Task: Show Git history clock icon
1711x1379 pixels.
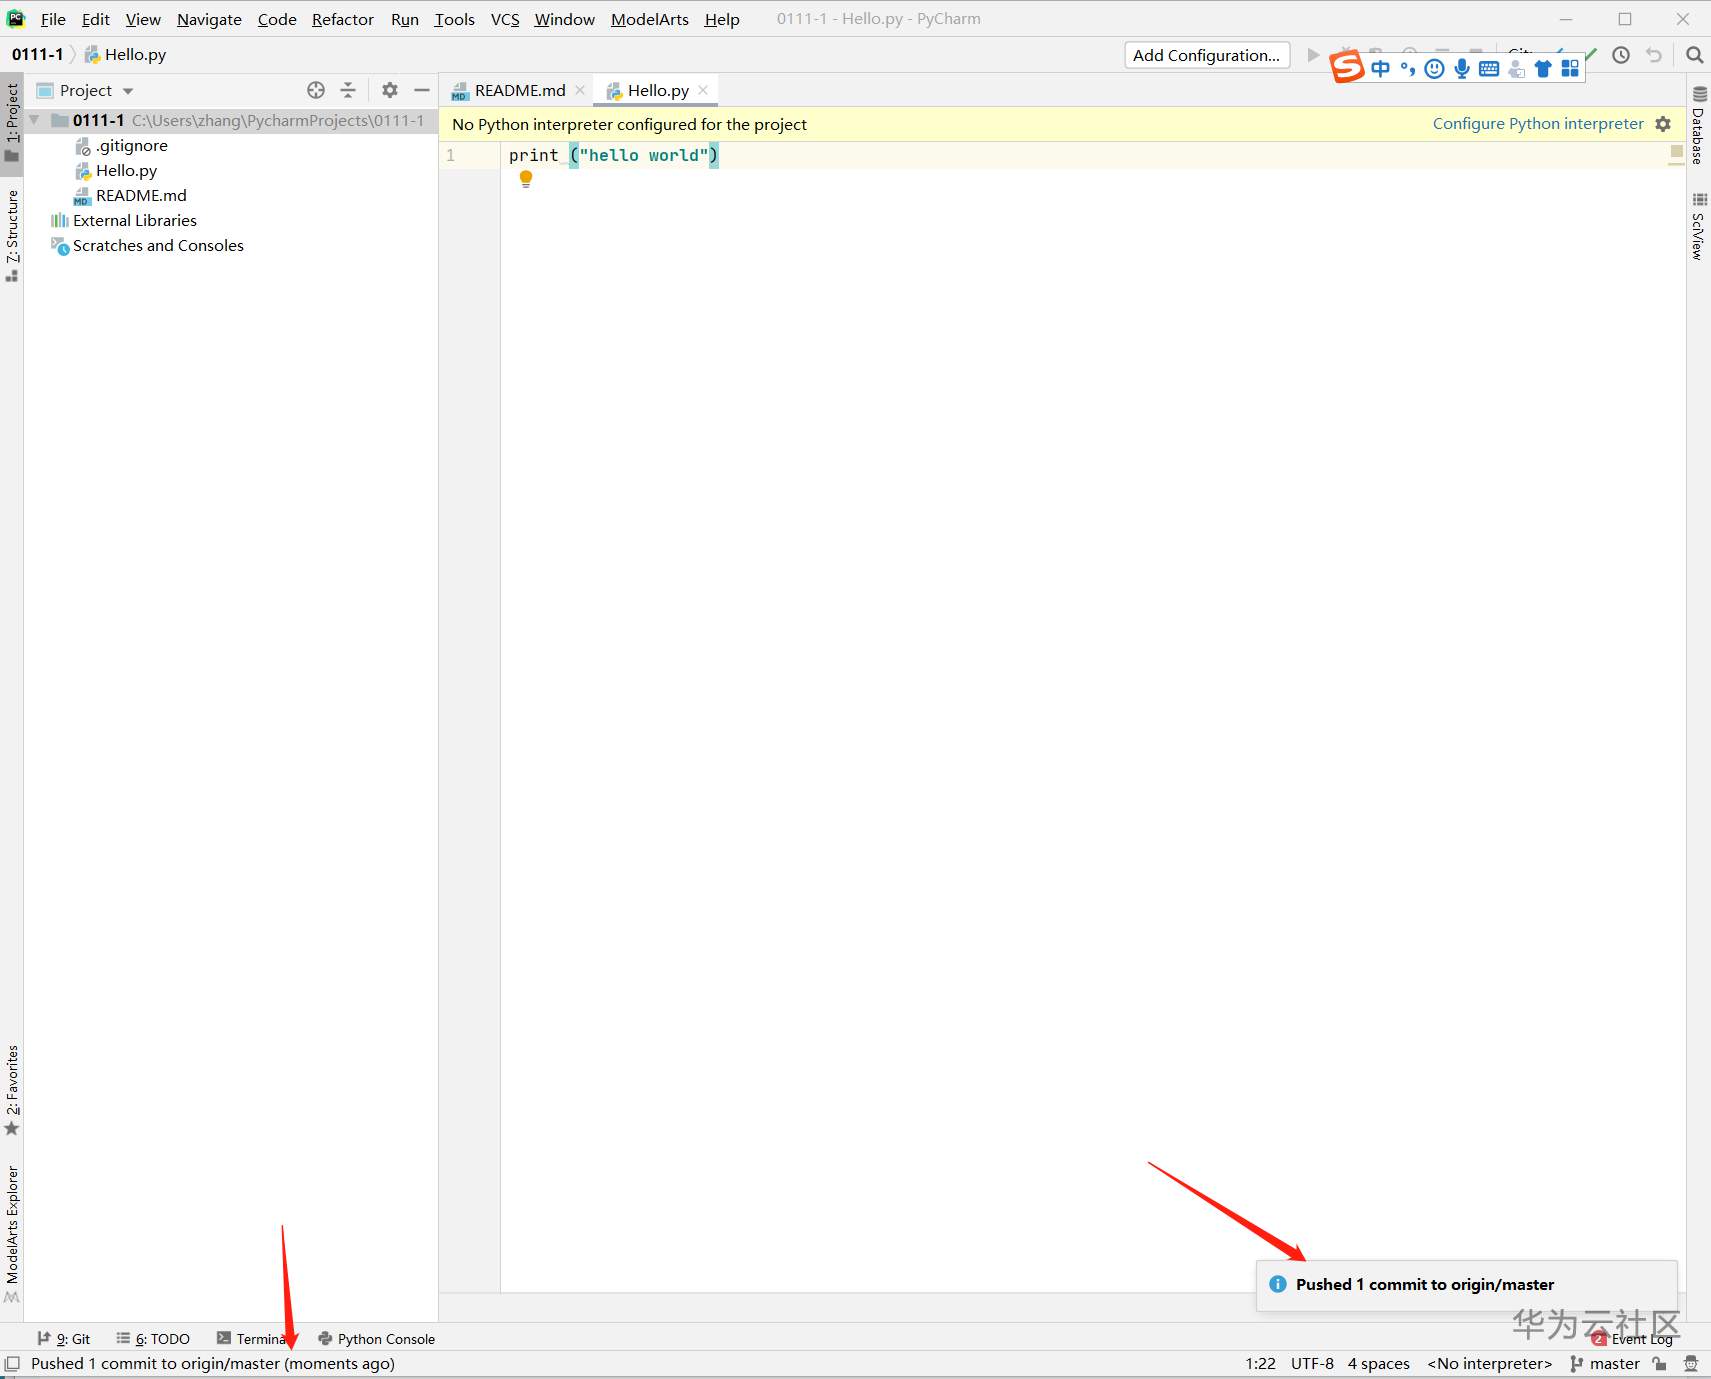Action: pyautogui.click(x=1621, y=55)
